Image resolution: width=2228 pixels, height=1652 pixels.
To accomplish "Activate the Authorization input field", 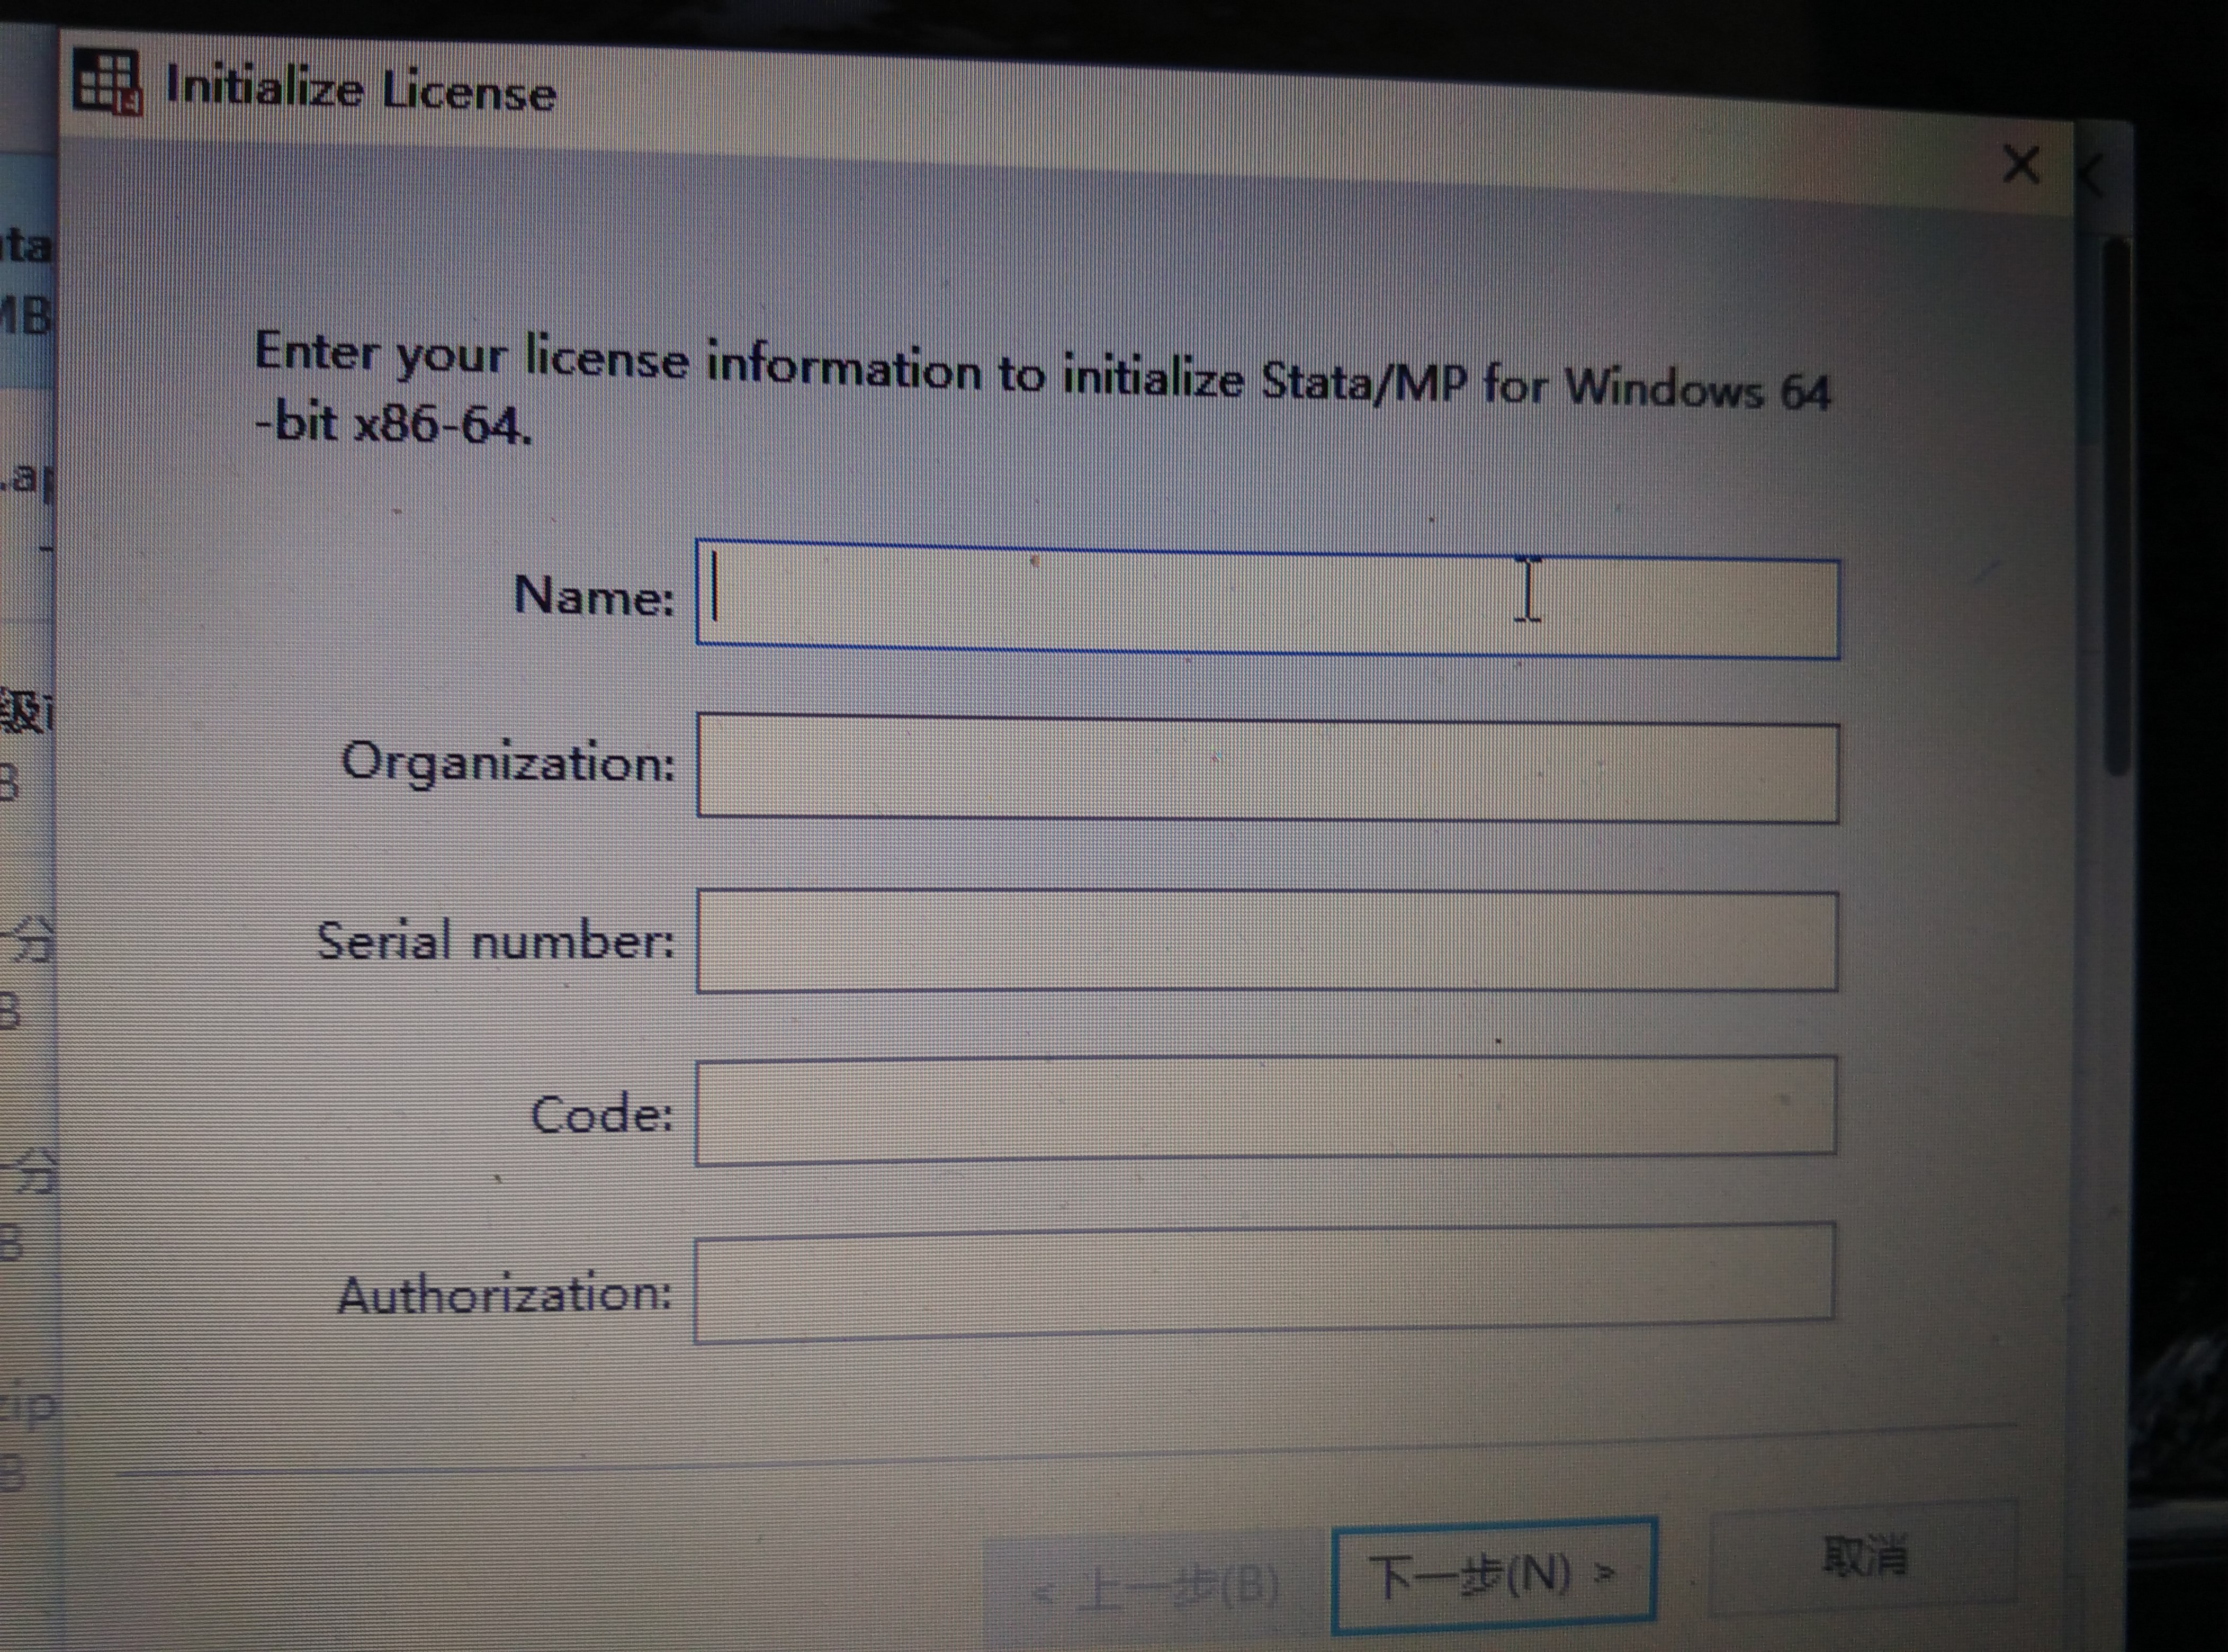I will [1264, 1282].
